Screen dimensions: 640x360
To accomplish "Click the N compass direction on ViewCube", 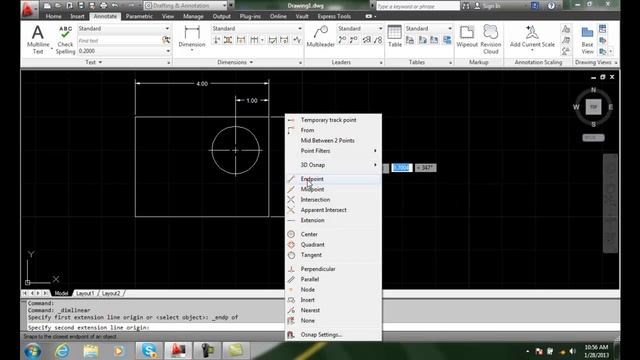I will tap(593, 89).
